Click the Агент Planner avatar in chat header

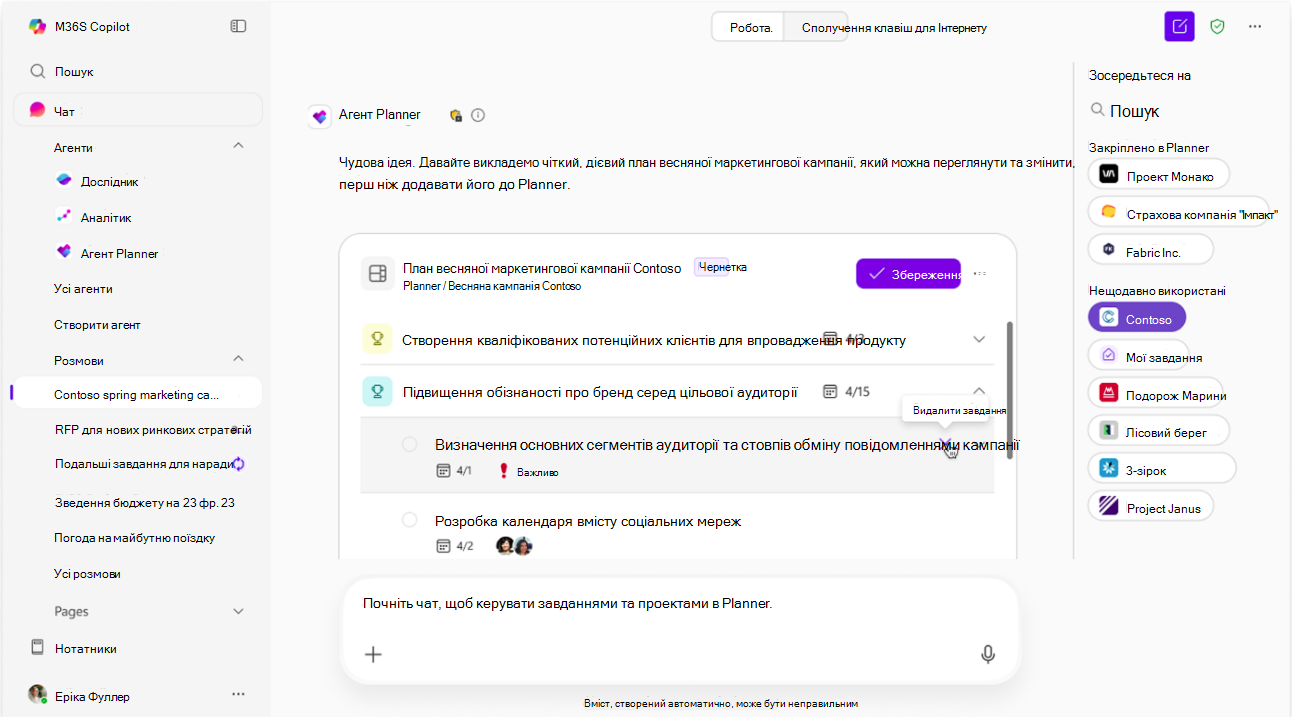click(319, 117)
